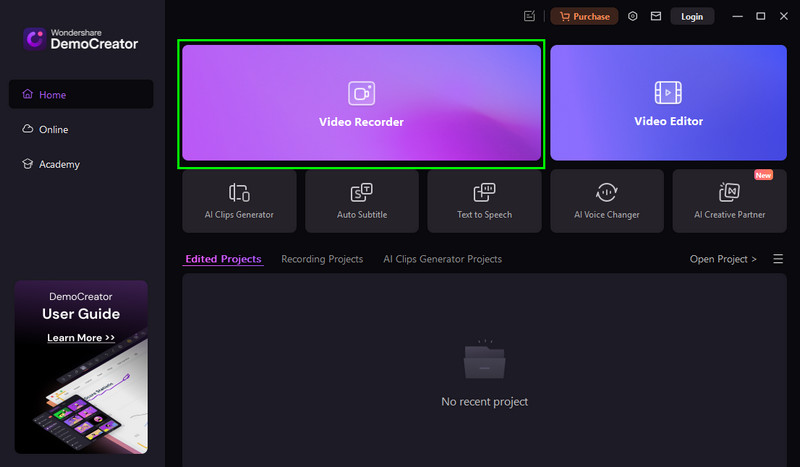
Task: Switch to AI Clips Generator Projects tab
Action: 442,259
